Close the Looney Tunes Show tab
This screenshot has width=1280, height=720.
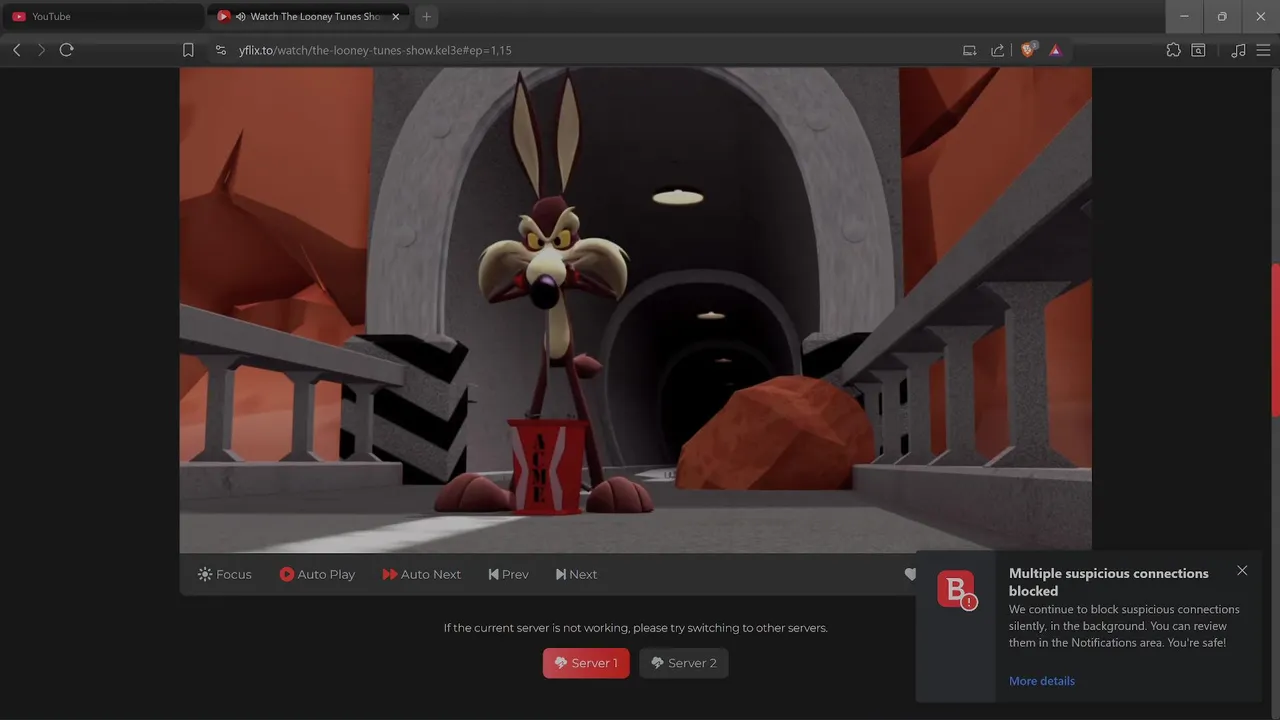[395, 16]
